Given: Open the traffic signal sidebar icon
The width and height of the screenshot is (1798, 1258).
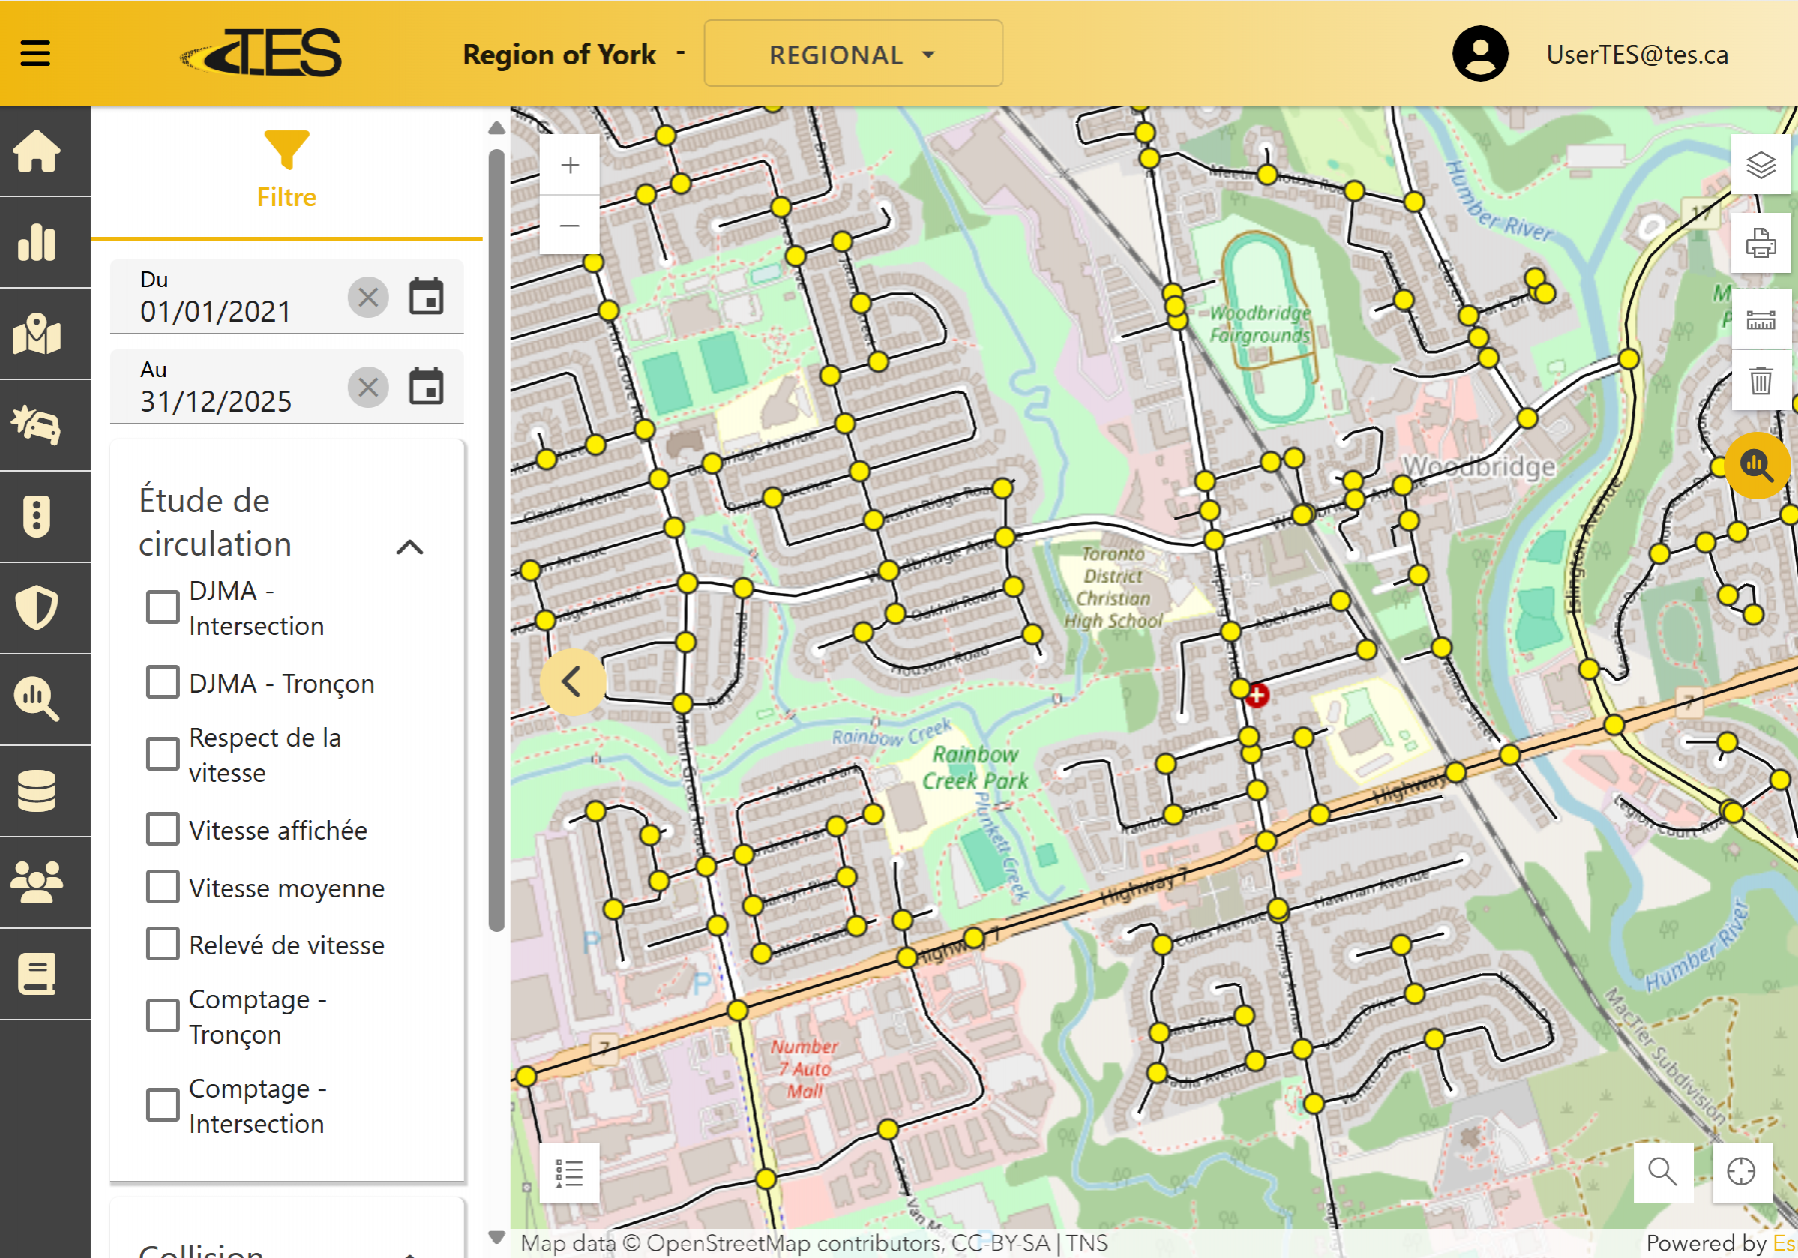Looking at the screenshot, I should coord(37,517).
